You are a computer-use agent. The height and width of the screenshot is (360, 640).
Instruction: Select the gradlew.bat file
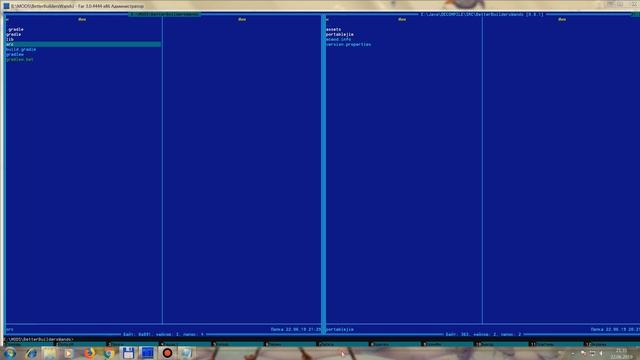click(x=20, y=60)
